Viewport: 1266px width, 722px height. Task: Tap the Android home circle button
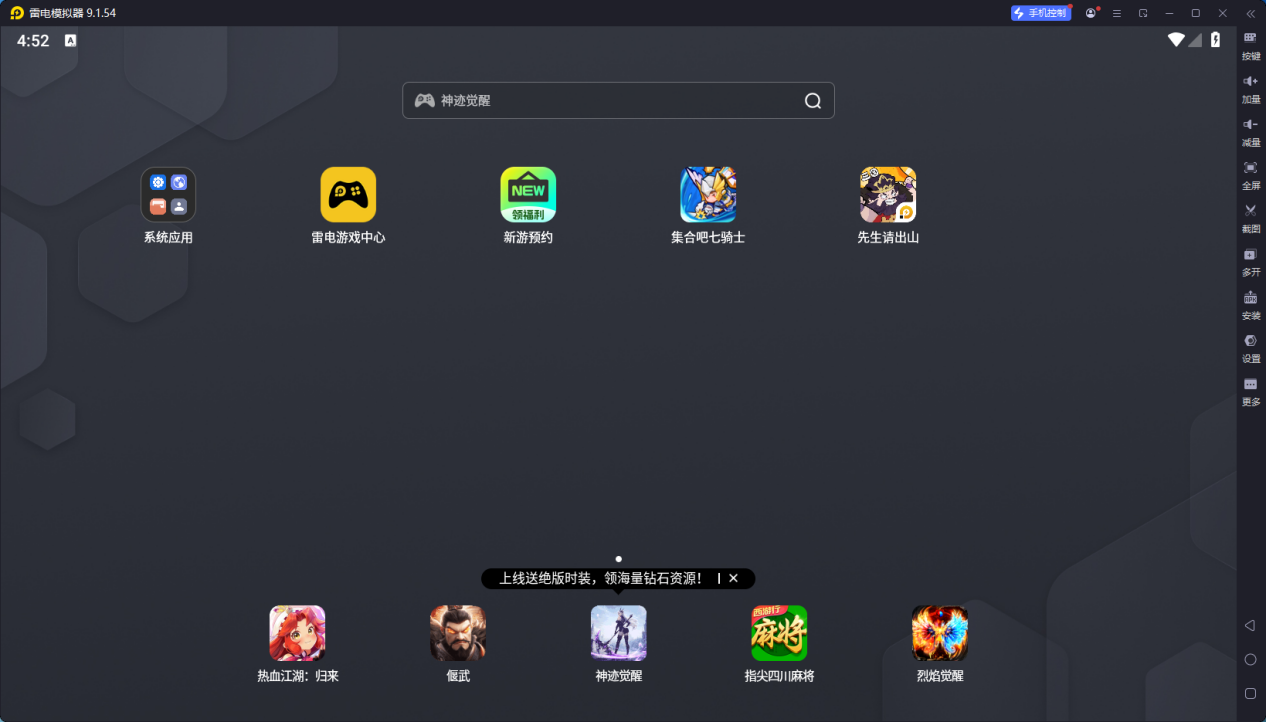point(1250,659)
